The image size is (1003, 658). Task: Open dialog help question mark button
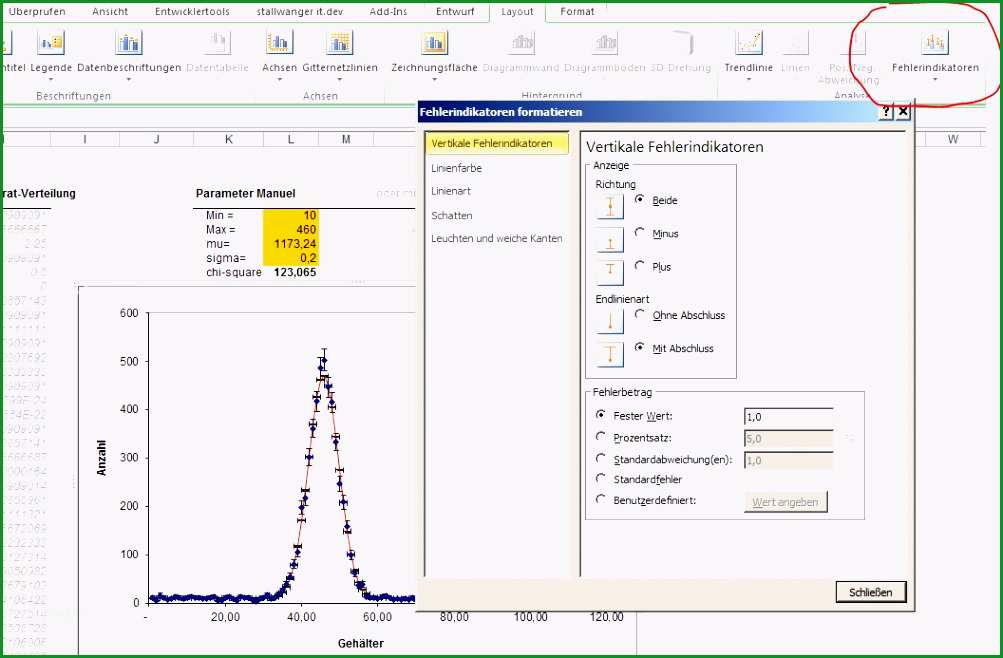(x=886, y=112)
